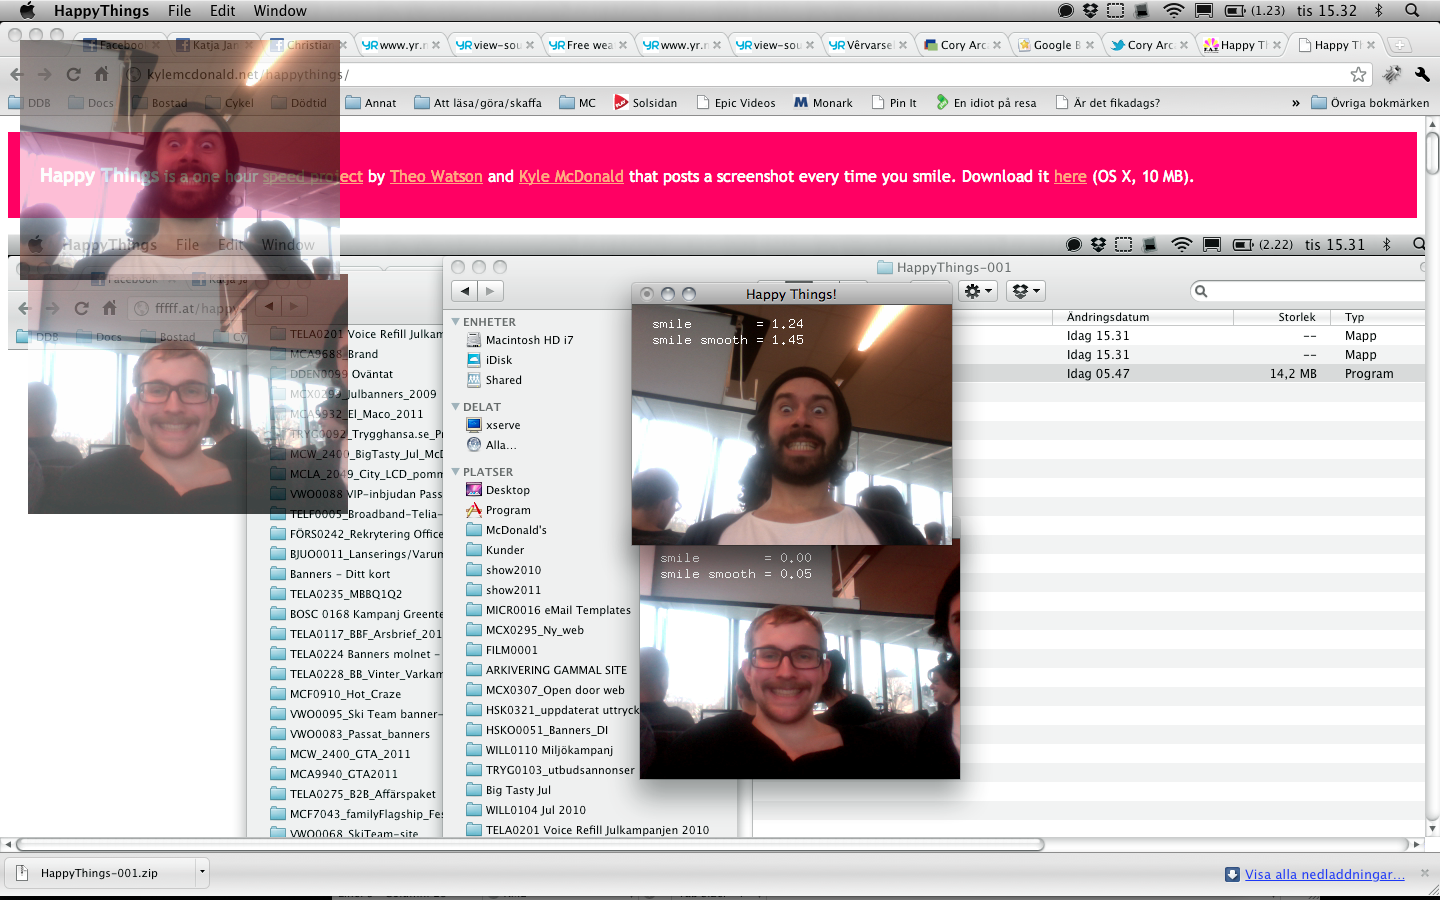This screenshot has height=900, width=1440.
Task: Open the Wi-Fi status icon
Action: (x=1174, y=11)
